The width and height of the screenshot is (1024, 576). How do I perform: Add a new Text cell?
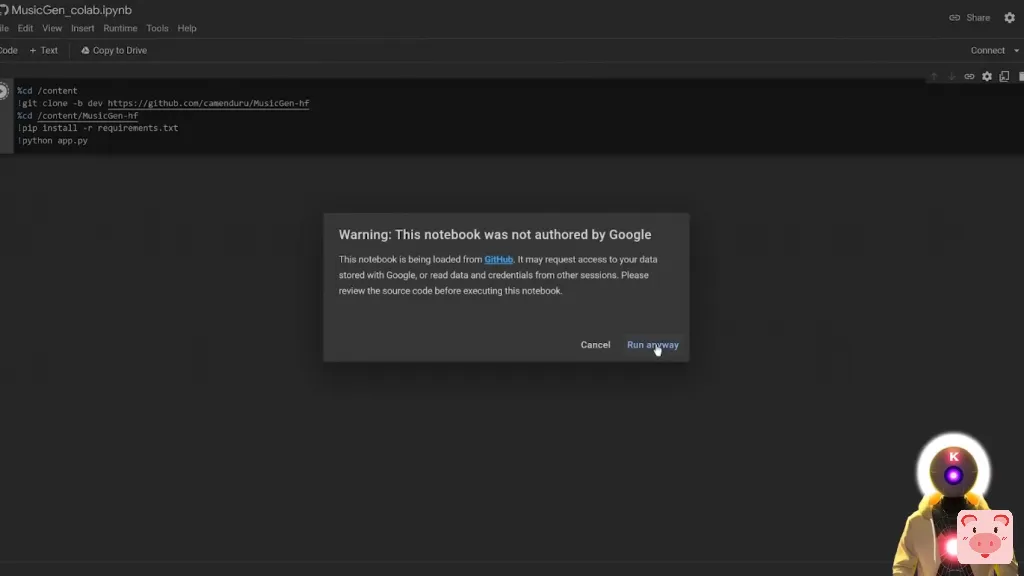point(44,50)
